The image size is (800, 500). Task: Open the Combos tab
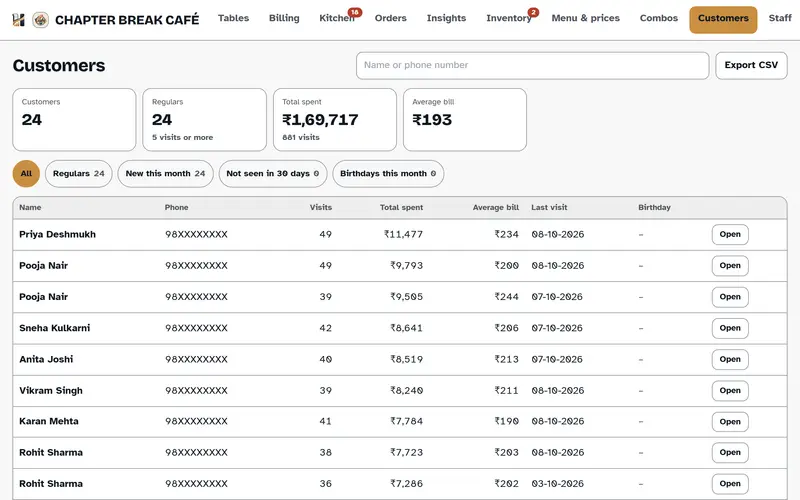659,18
